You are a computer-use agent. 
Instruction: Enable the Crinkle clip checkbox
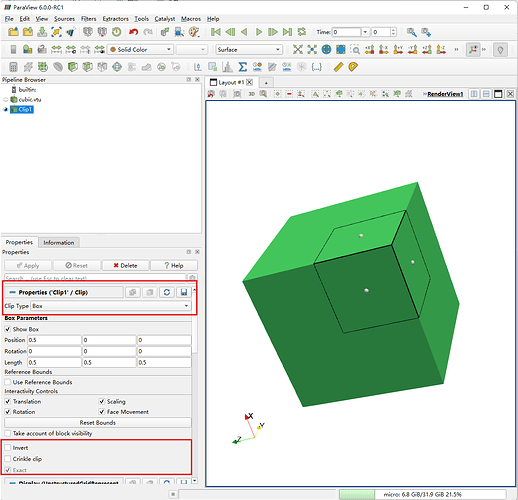[8, 459]
